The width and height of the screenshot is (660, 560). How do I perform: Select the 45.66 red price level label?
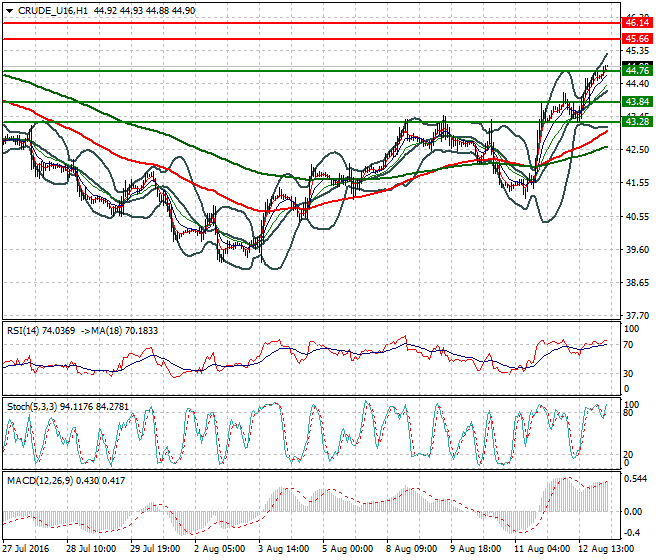pos(637,39)
